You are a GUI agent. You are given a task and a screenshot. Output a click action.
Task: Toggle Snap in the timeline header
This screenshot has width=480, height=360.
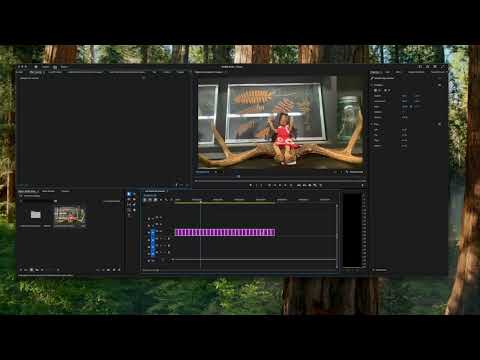(150, 200)
